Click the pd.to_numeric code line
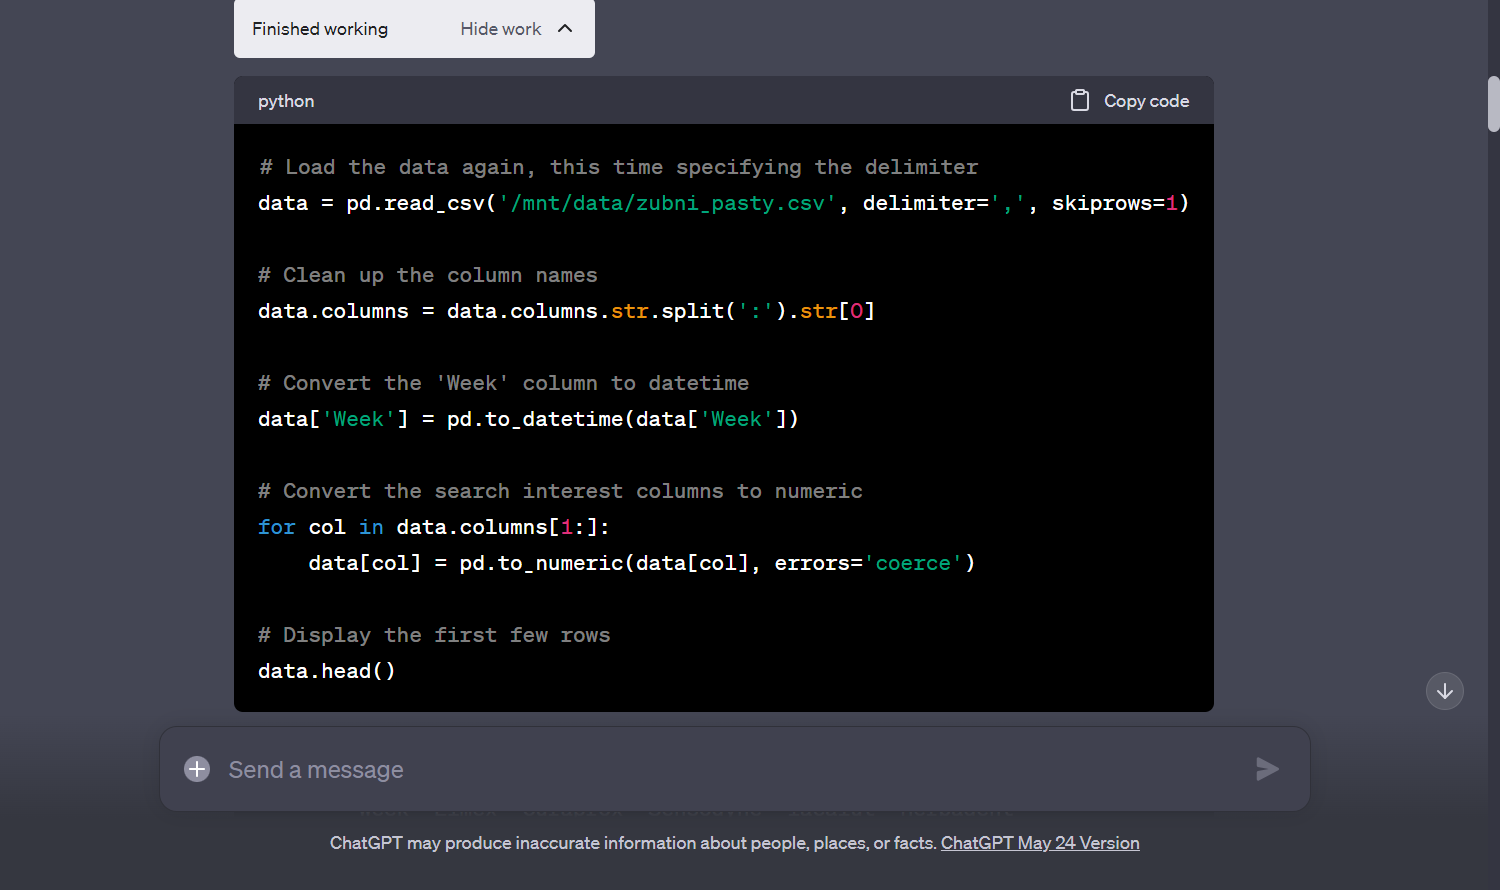Image resolution: width=1500 pixels, height=890 pixels. click(642, 563)
